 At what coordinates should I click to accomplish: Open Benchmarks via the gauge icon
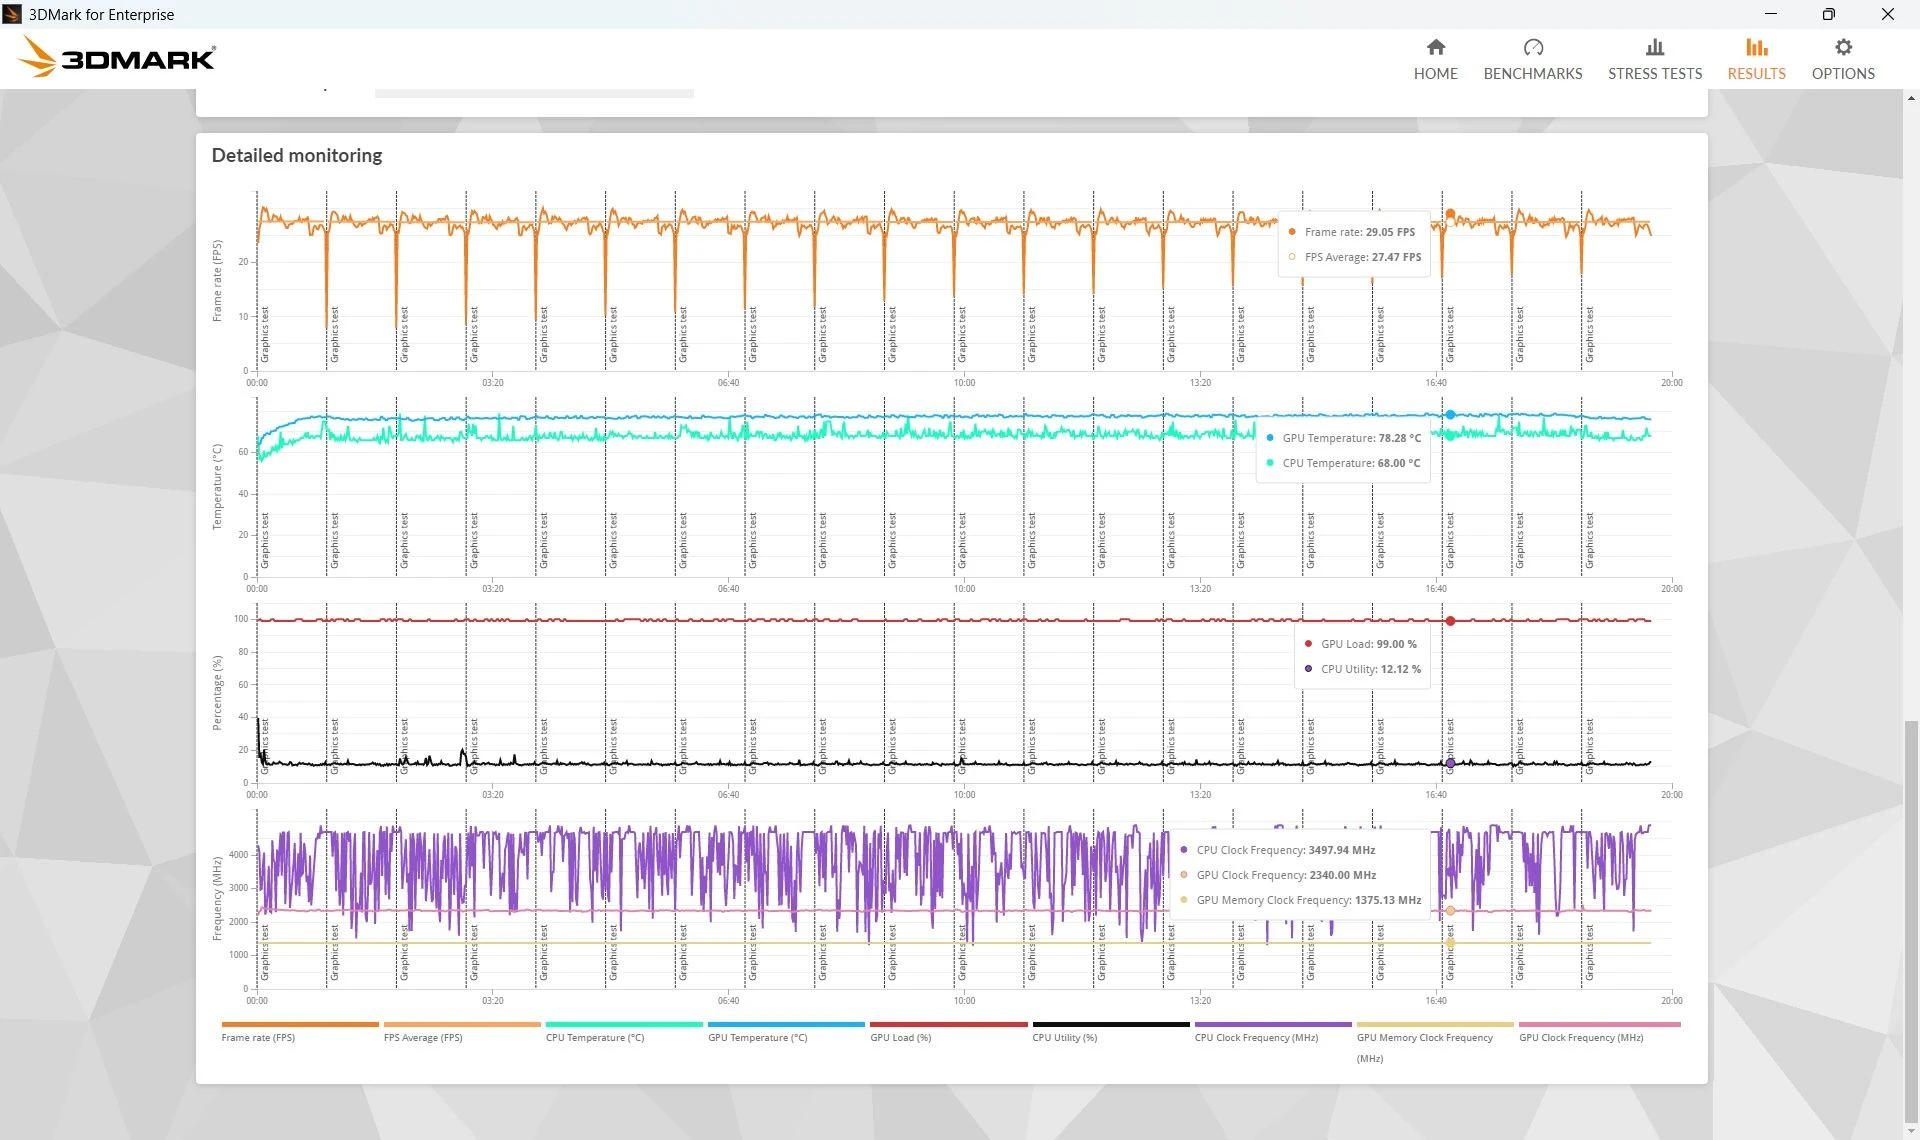(x=1532, y=47)
